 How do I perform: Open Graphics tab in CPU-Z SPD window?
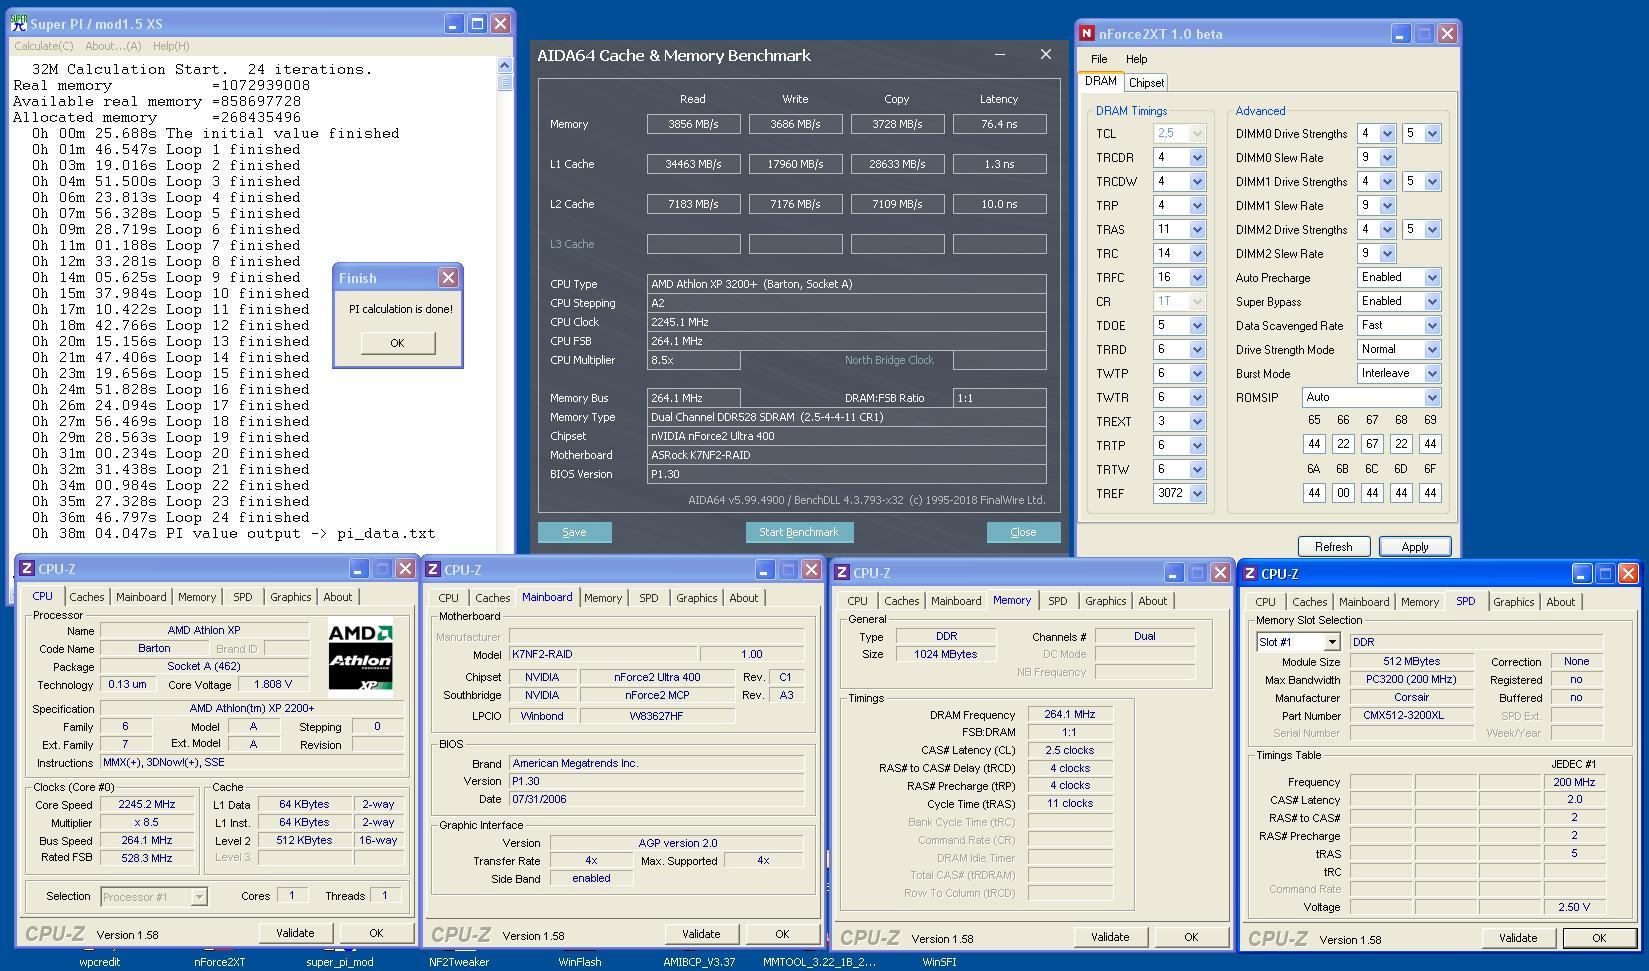tap(1513, 602)
